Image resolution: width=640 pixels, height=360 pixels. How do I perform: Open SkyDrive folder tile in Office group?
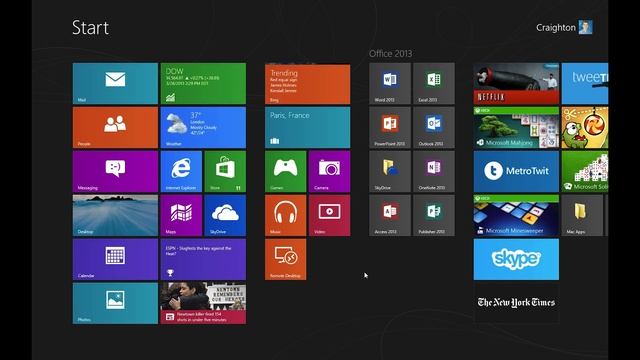pyautogui.click(x=390, y=171)
